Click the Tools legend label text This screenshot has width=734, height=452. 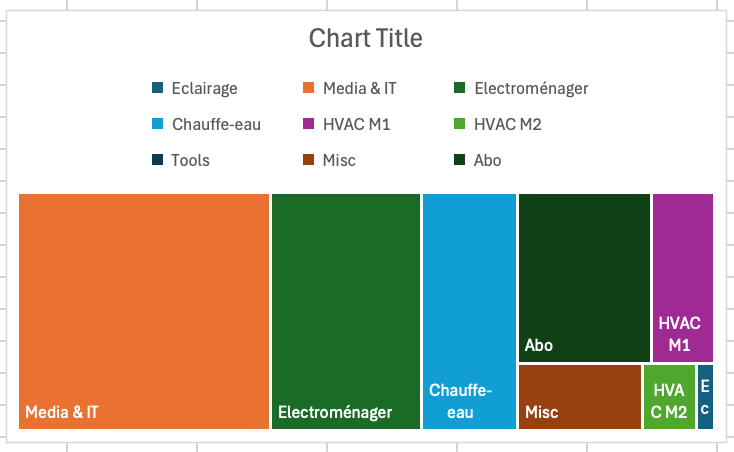(190, 160)
